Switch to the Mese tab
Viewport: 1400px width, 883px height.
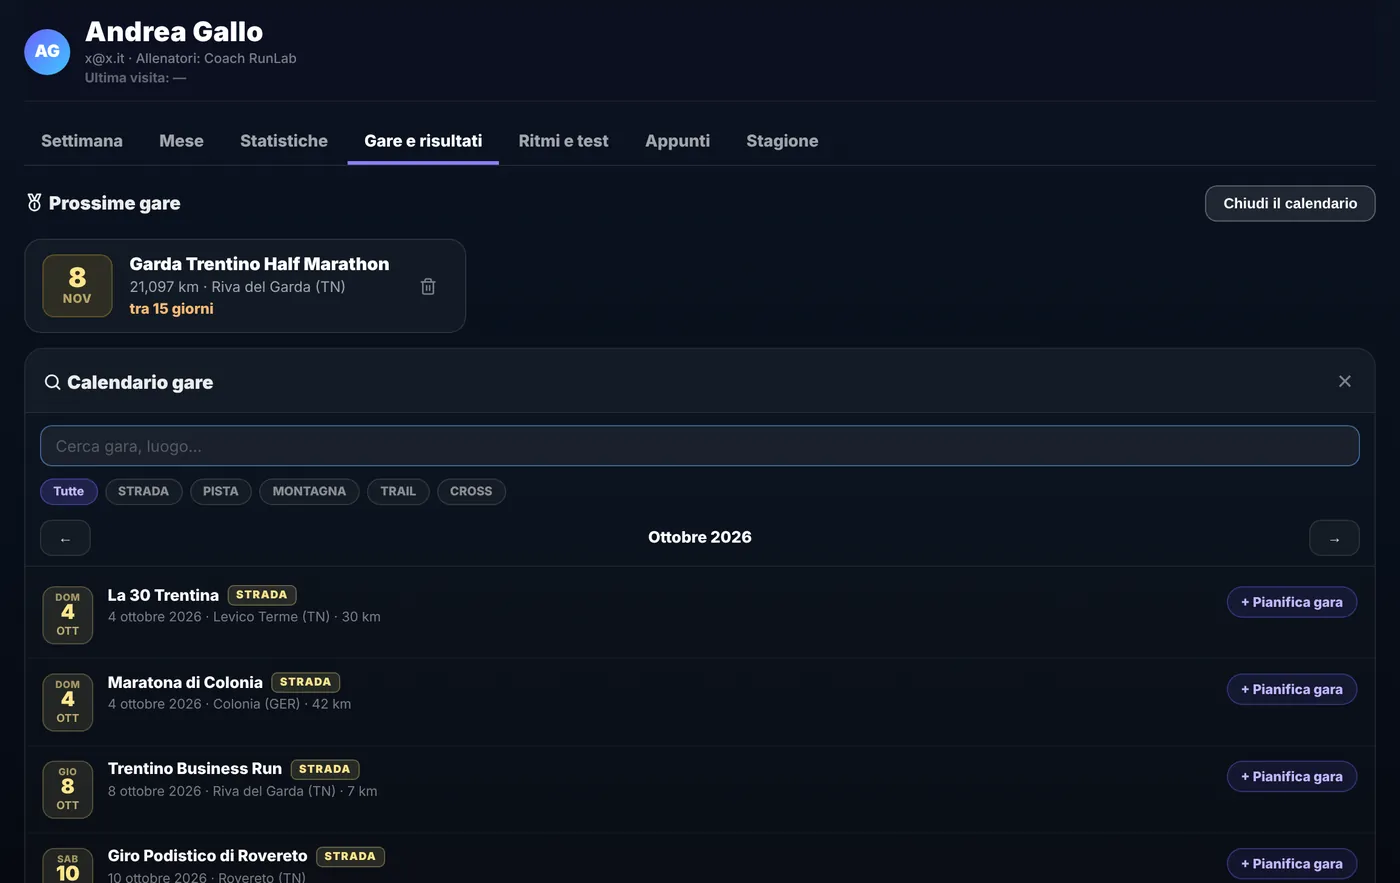pos(181,141)
